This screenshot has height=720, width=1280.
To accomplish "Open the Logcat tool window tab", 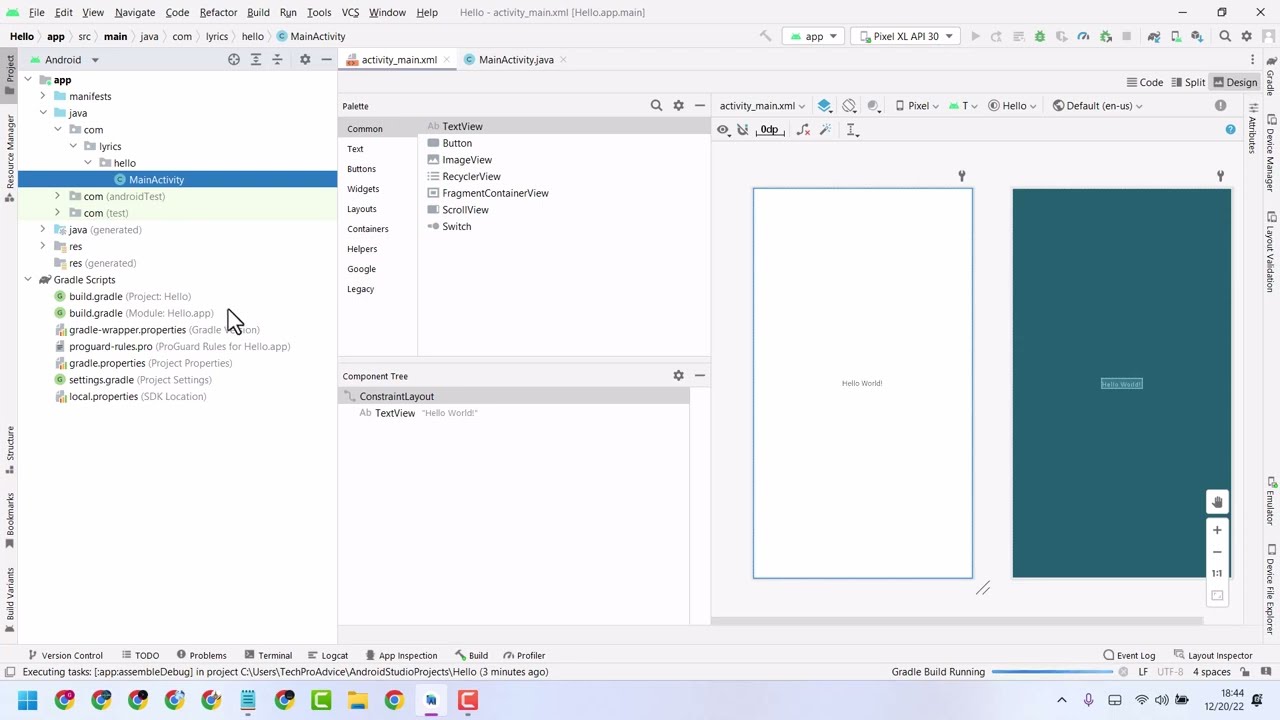I will click(327, 655).
